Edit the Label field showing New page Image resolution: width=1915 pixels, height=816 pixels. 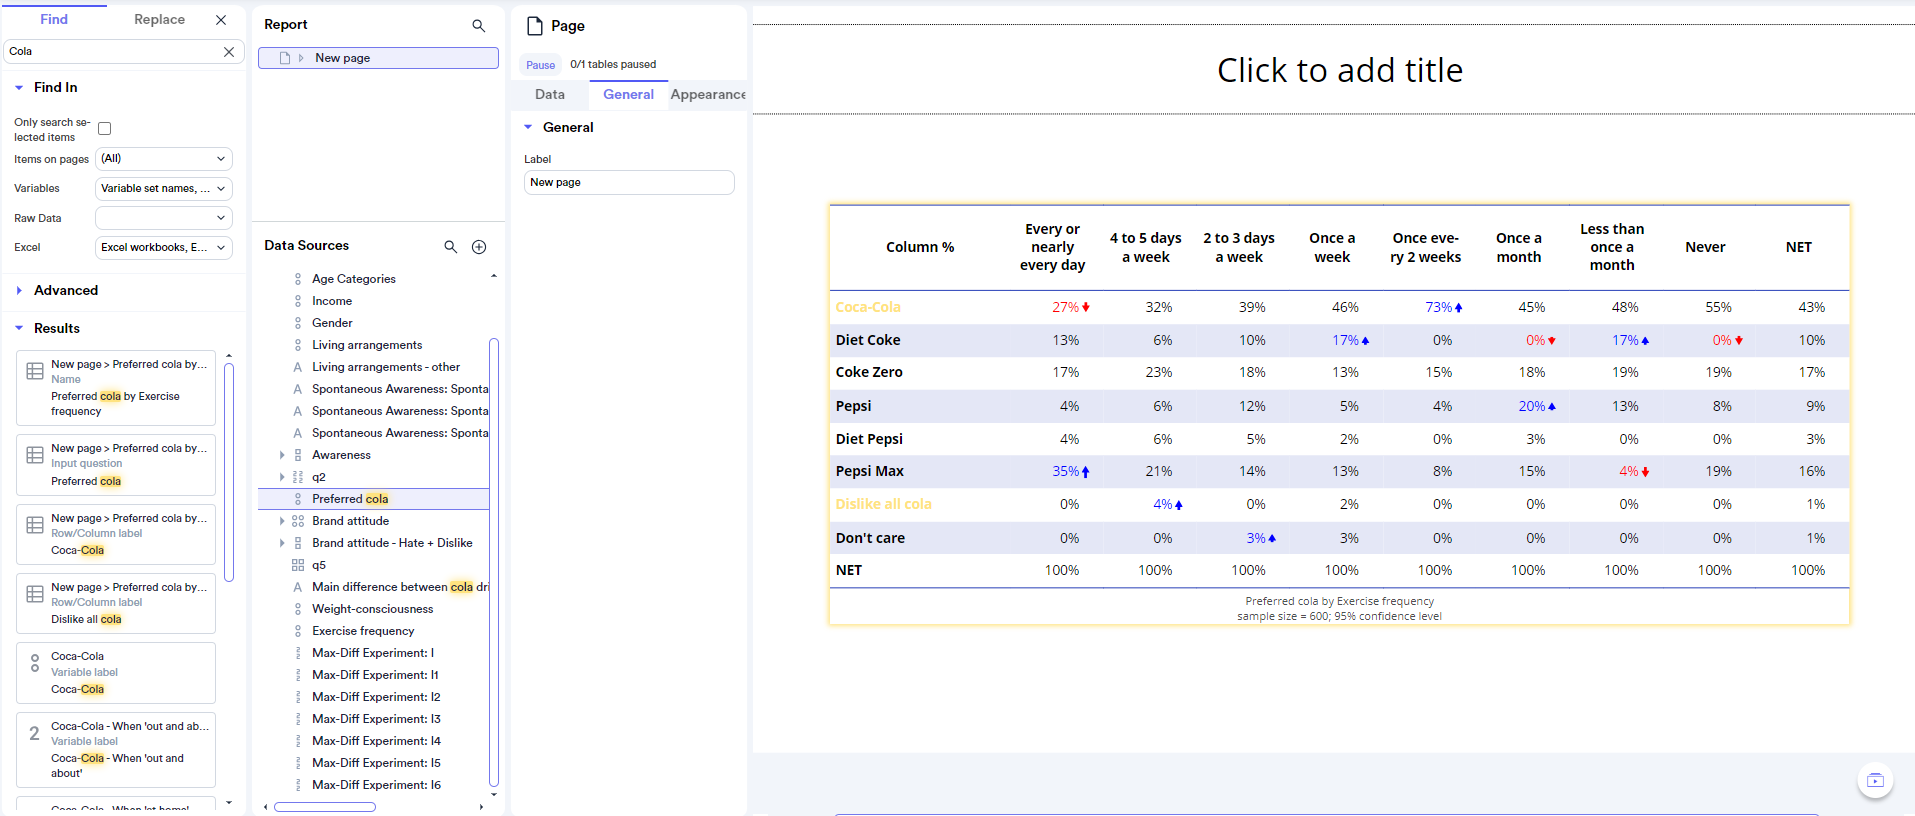629,183
